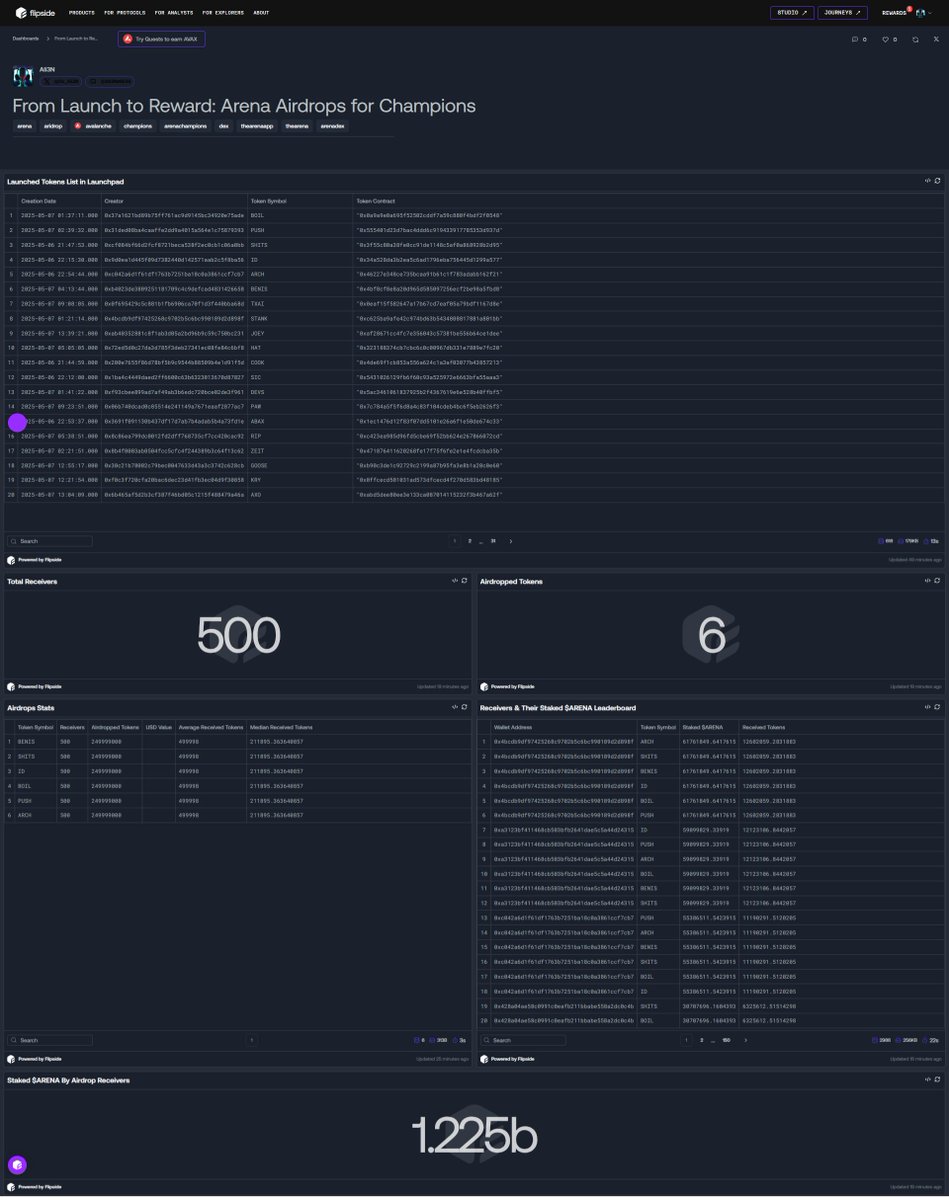Click the GOOSE token symbol cell
Image resolution: width=949 pixels, height=1200 pixels.
click(300, 465)
